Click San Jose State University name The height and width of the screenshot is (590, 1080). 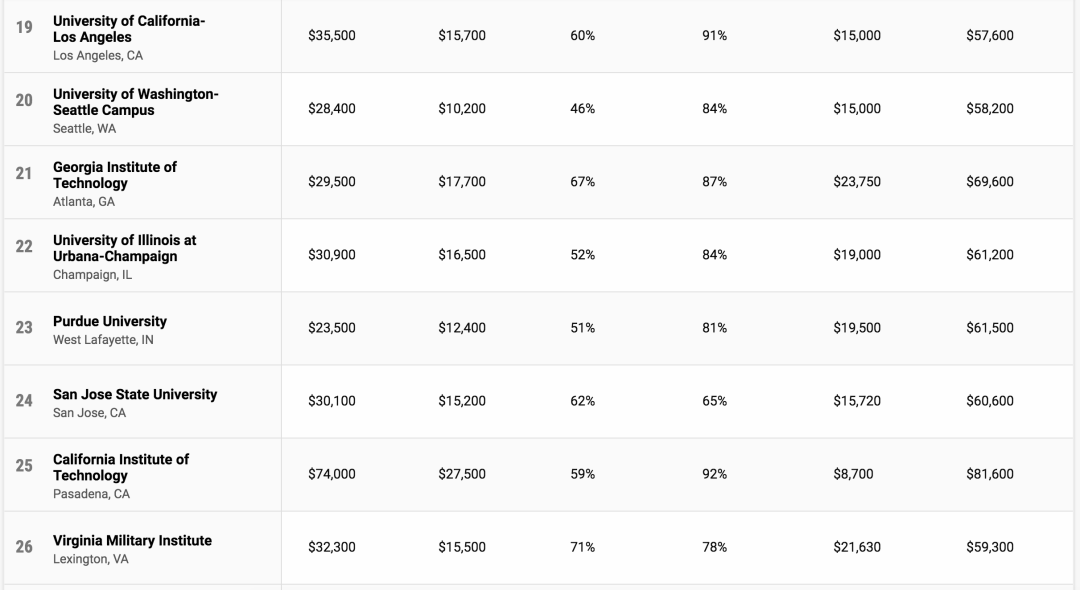click(135, 394)
